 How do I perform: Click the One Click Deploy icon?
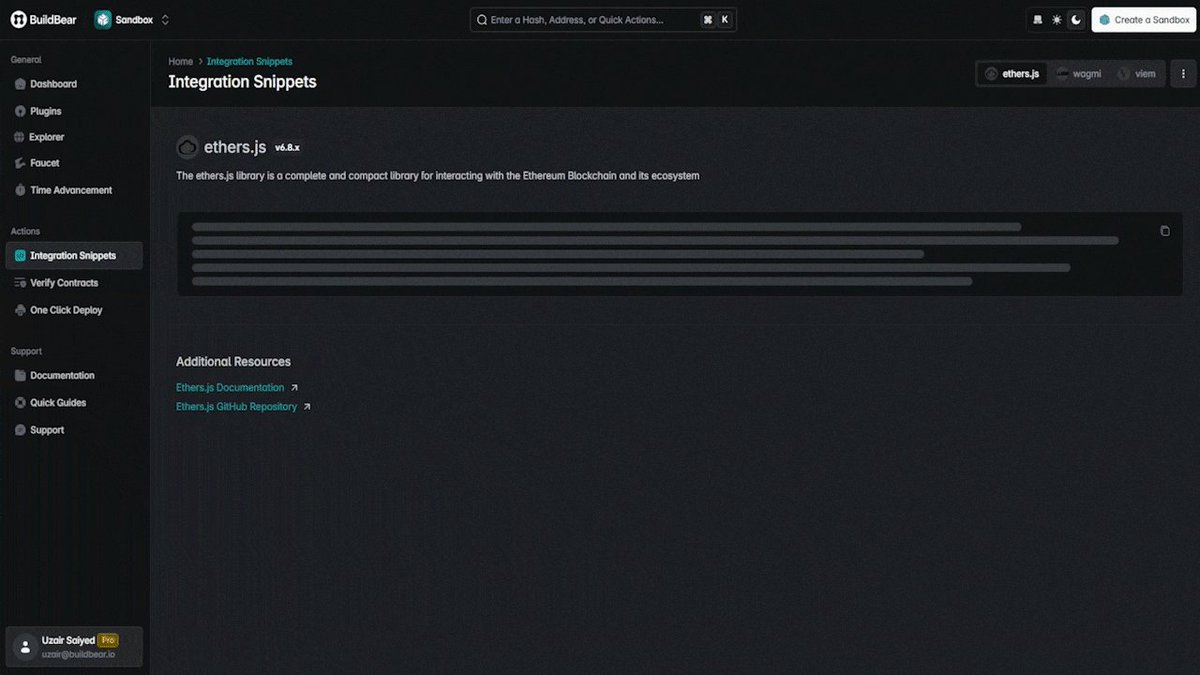(21, 310)
